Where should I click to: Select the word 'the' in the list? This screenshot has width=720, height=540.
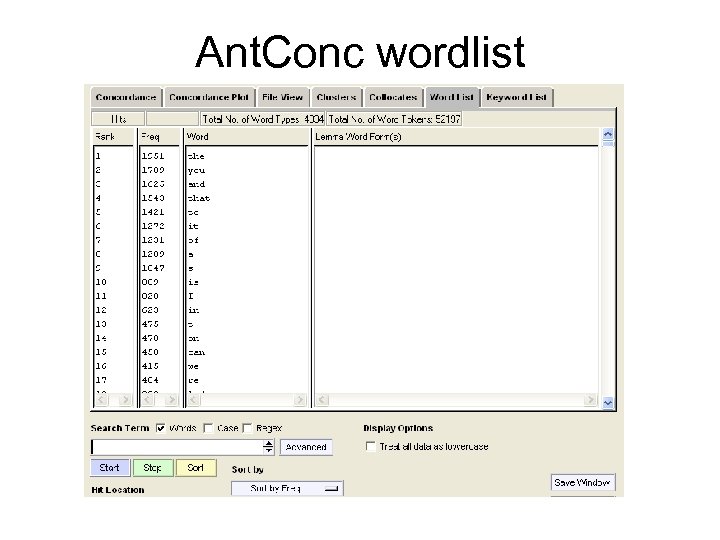click(196, 157)
